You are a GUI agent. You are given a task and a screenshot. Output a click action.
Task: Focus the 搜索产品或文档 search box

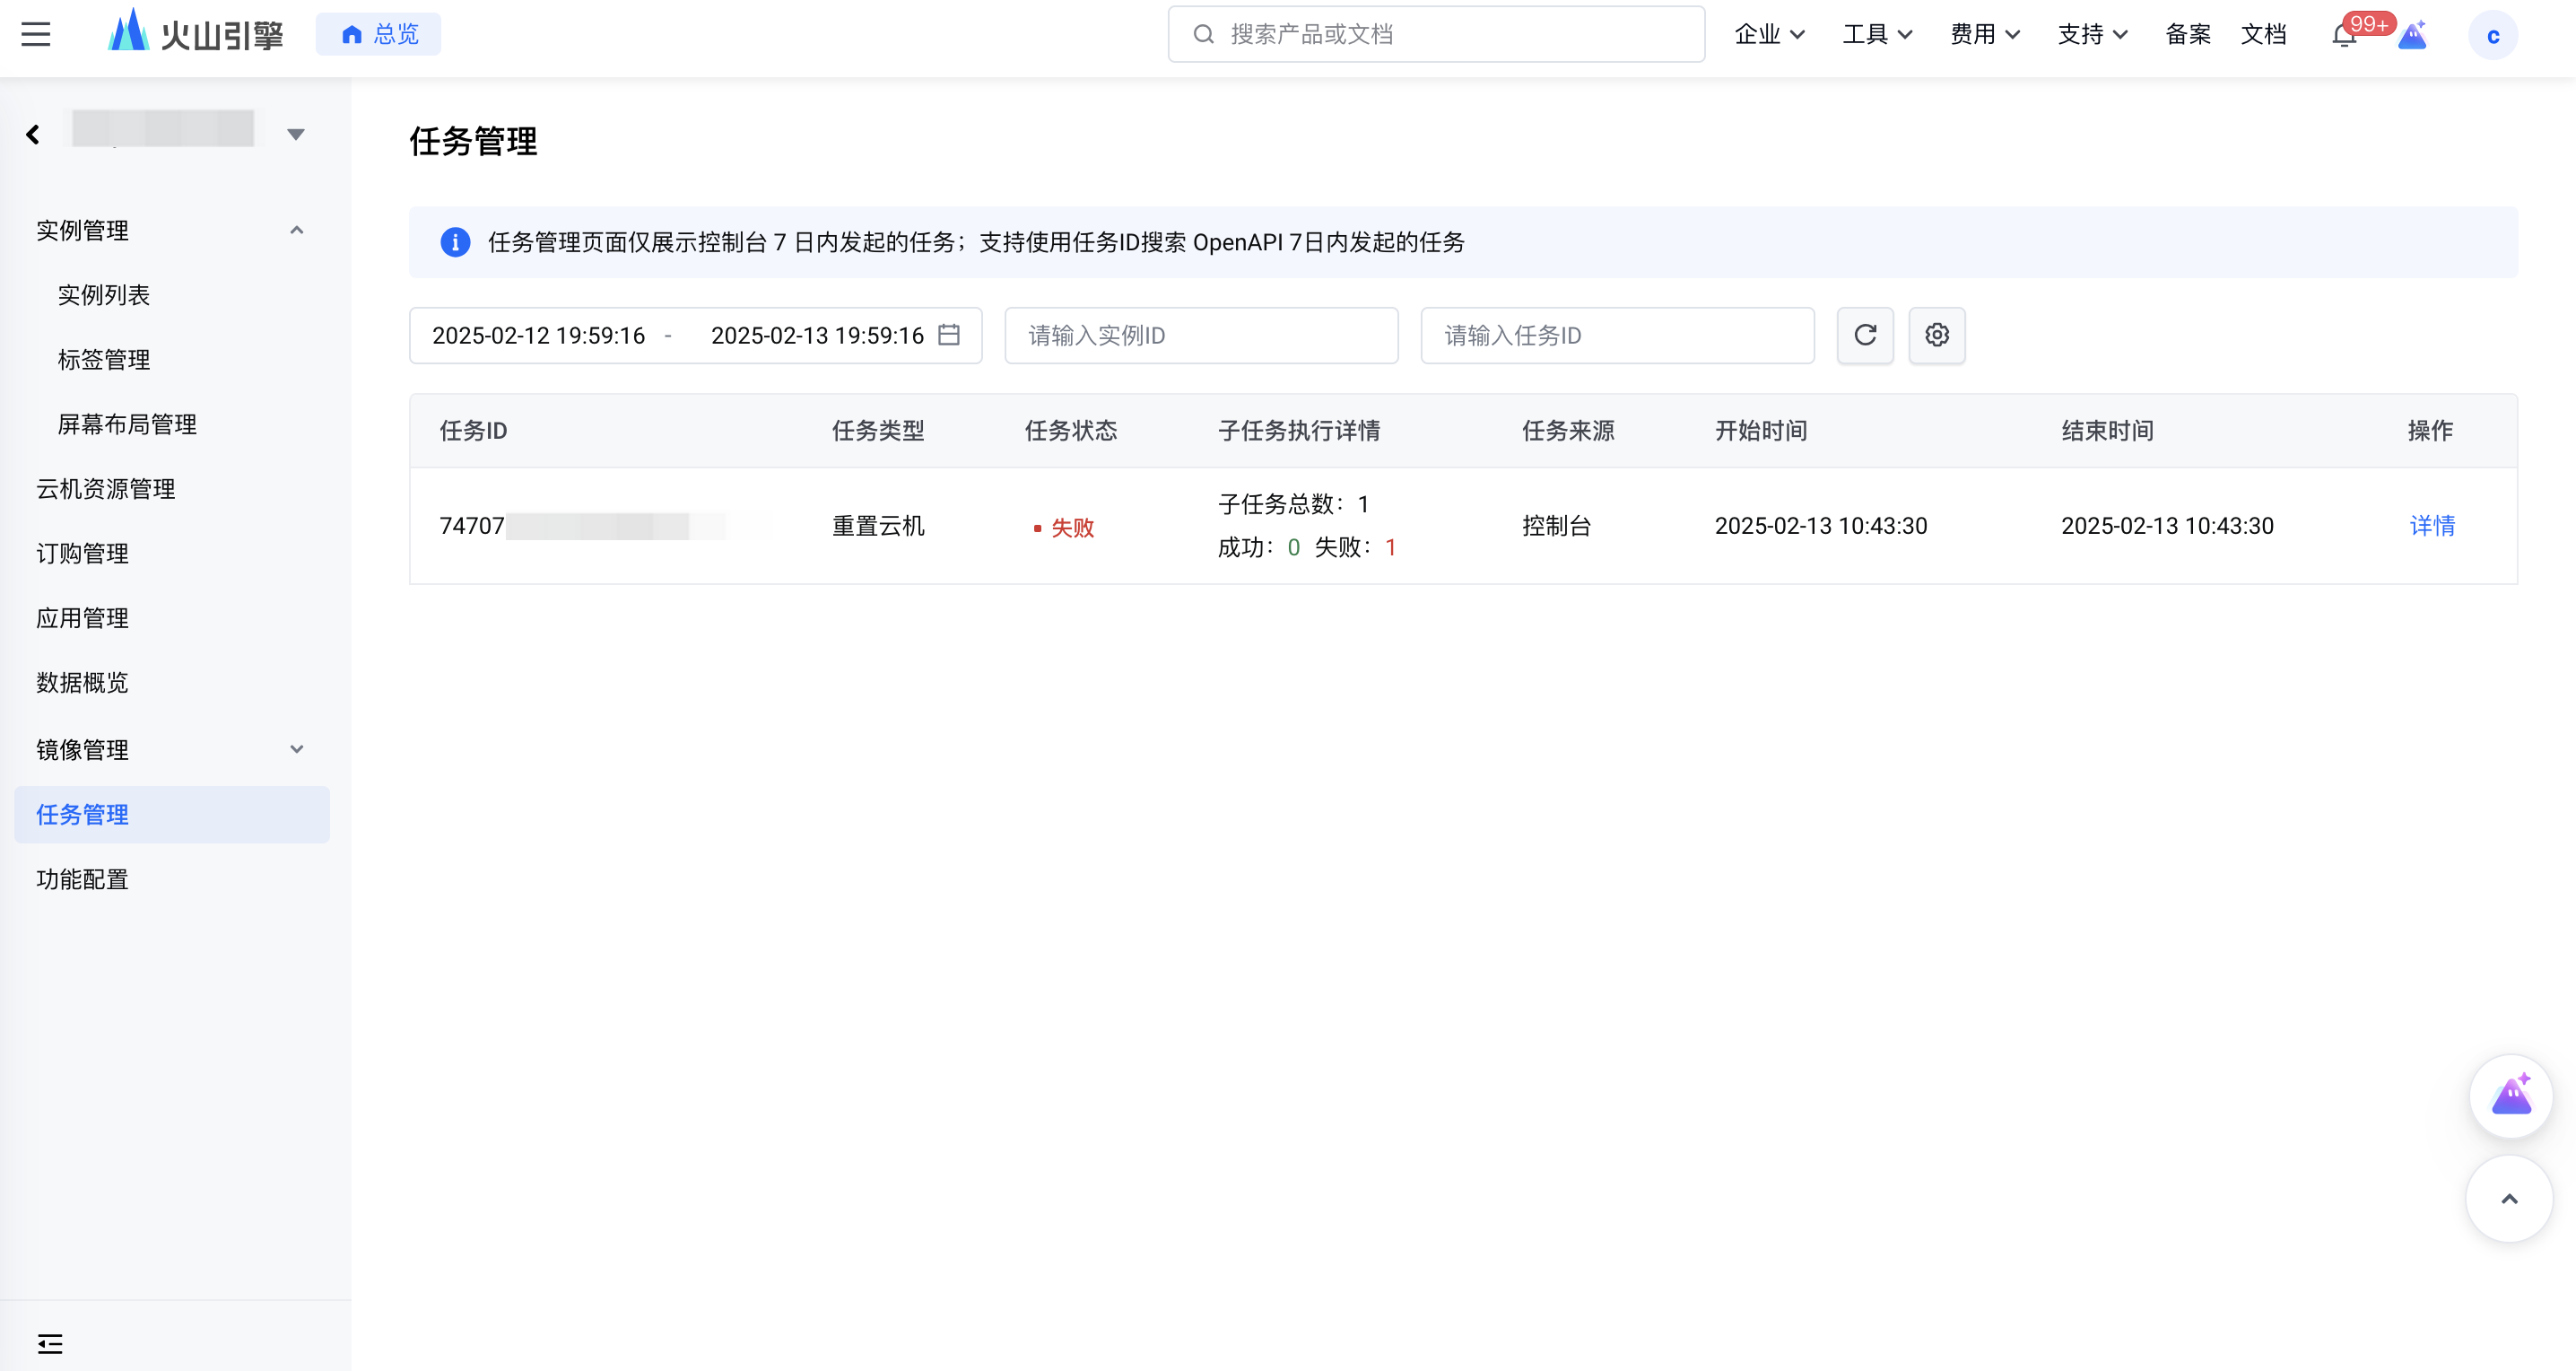pos(1436,34)
